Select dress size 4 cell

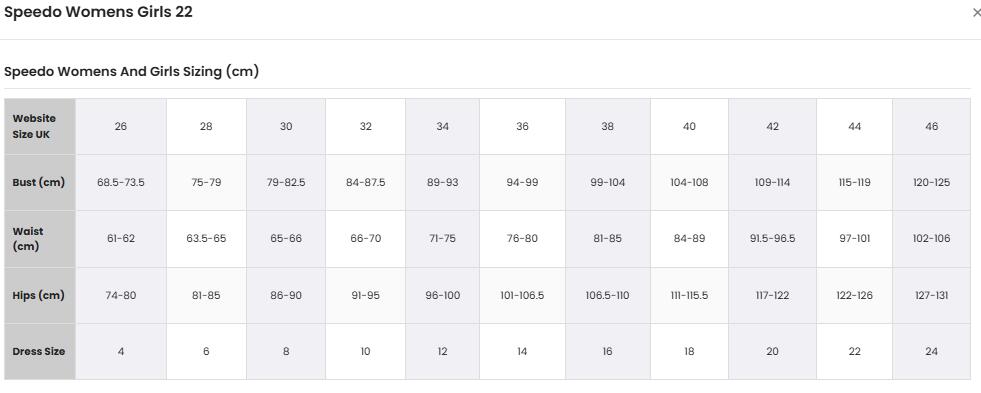tap(121, 352)
